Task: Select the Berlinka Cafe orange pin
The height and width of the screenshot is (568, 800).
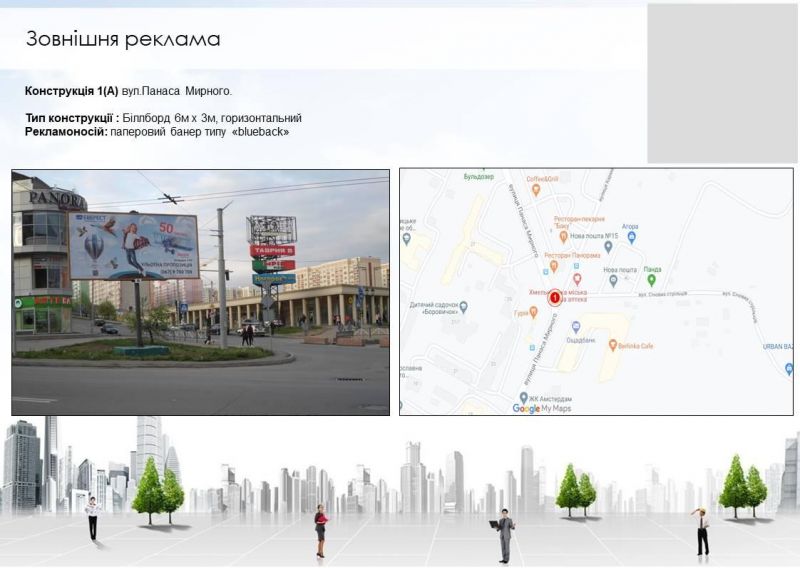Action: click(613, 345)
